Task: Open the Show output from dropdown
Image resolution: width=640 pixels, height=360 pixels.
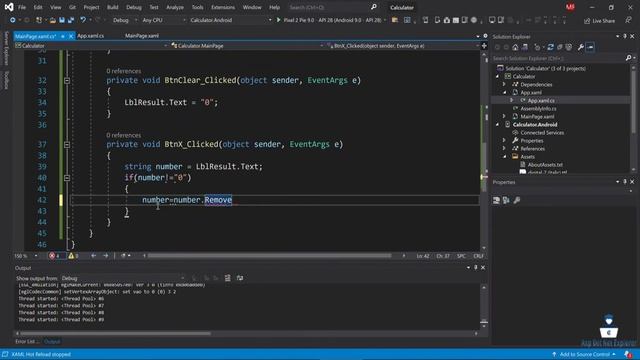Action: tap(122, 278)
